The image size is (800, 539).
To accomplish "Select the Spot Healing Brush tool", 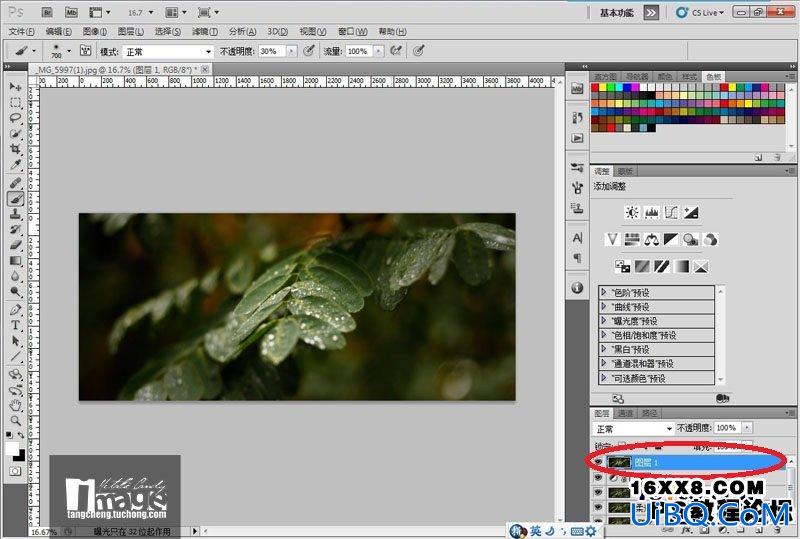I will pyautogui.click(x=15, y=183).
